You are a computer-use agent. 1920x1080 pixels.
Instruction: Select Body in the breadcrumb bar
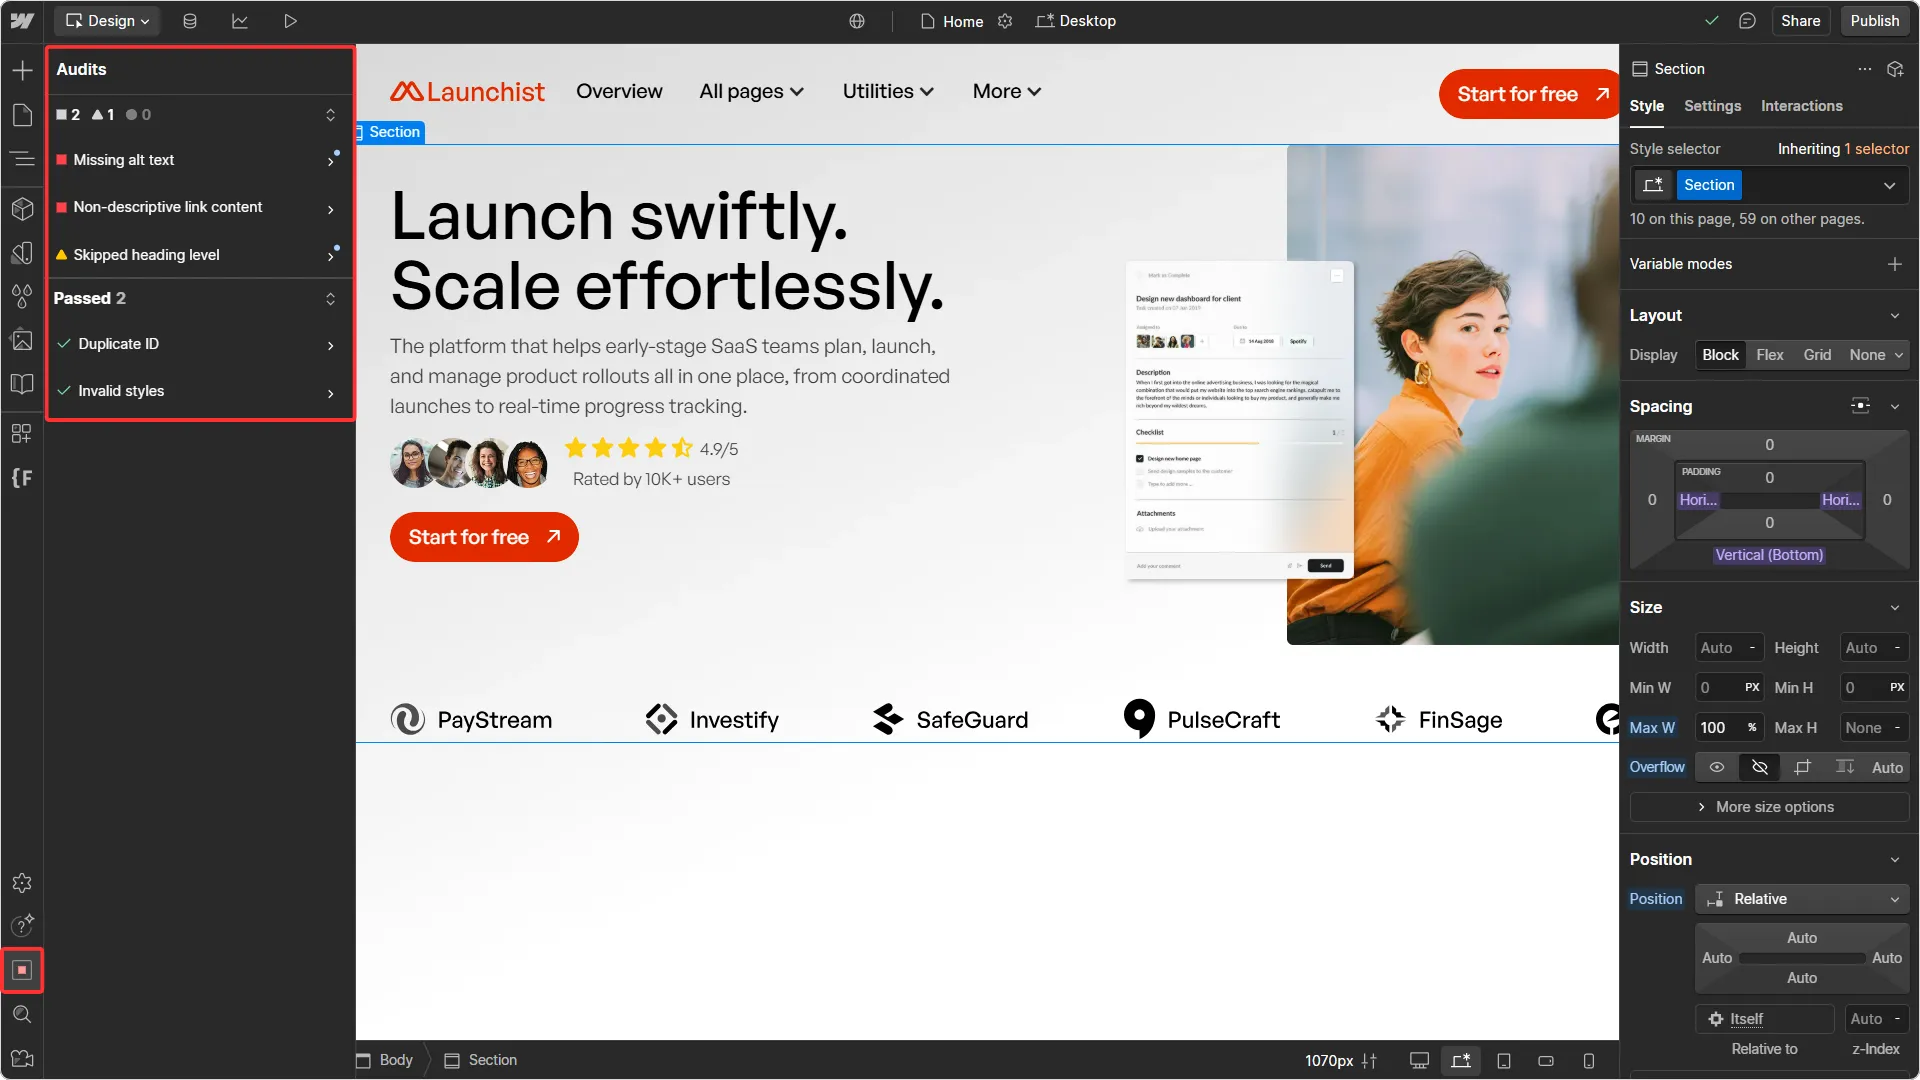click(x=386, y=1061)
